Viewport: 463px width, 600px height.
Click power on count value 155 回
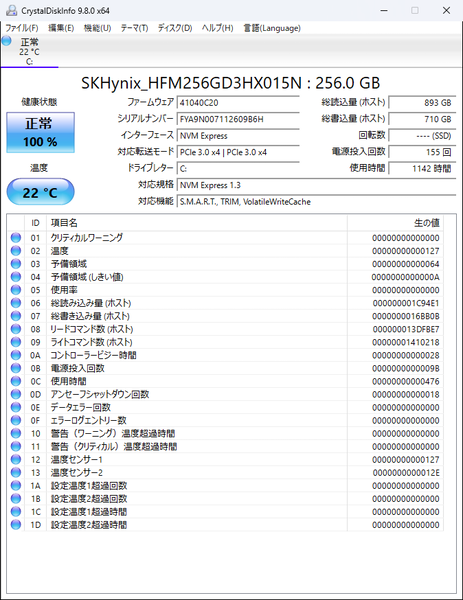422,152
